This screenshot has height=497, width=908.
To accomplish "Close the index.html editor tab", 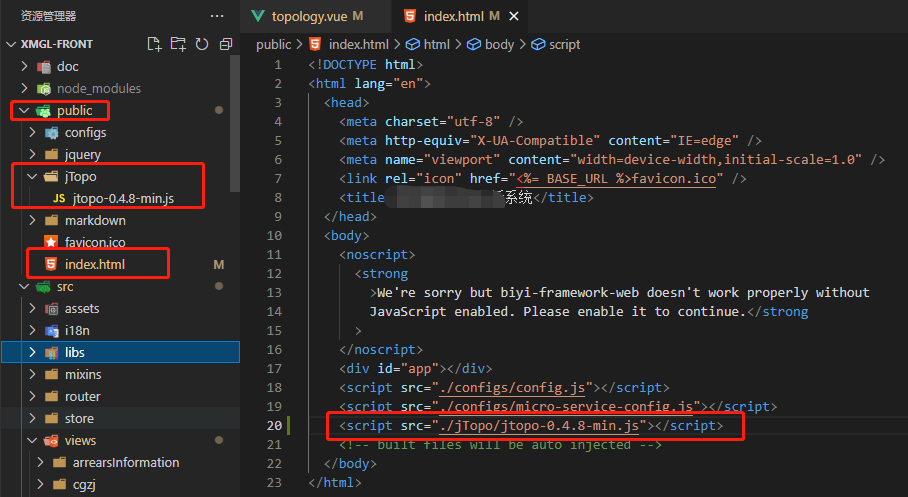I will pos(514,16).
